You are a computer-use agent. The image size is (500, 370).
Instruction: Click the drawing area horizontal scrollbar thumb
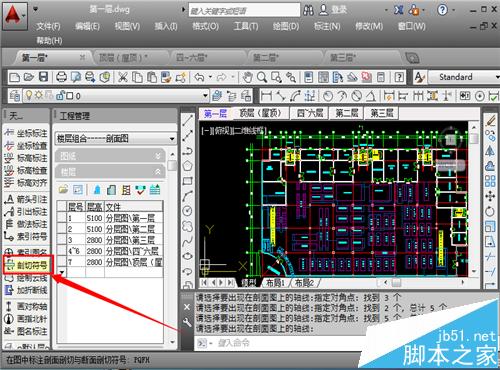pyautogui.click(x=396, y=283)
